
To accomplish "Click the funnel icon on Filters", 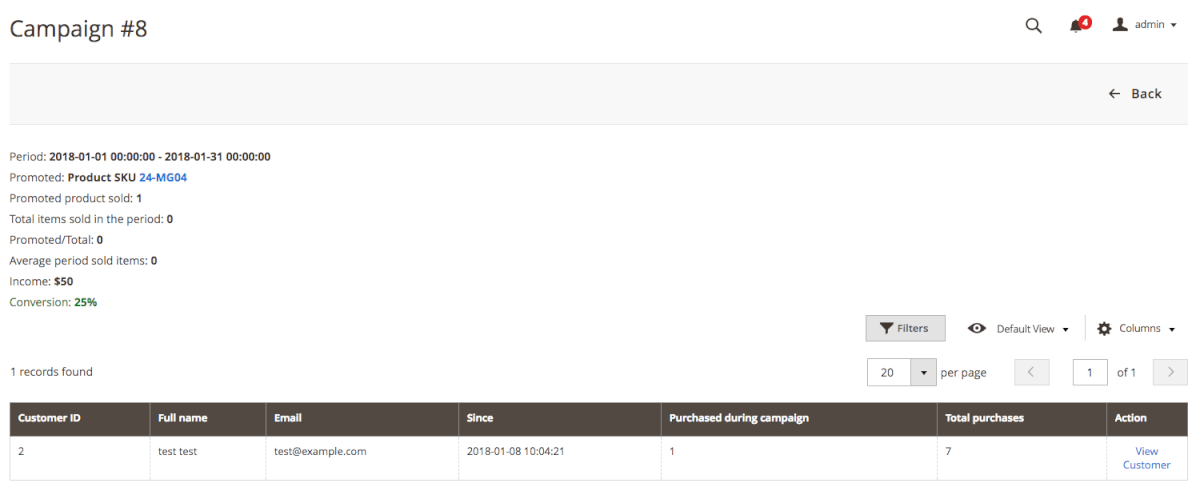I will click(x=886, y=328).
